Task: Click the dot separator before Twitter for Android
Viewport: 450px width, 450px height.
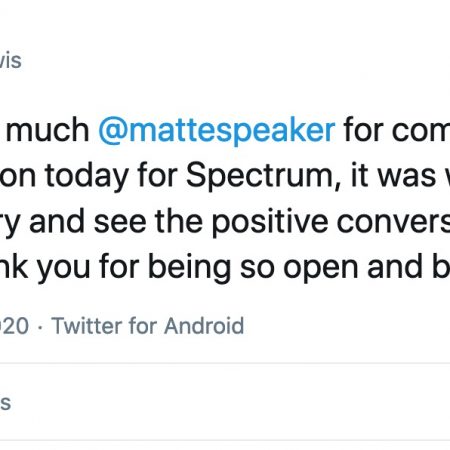Action: [x=40, y=327]
